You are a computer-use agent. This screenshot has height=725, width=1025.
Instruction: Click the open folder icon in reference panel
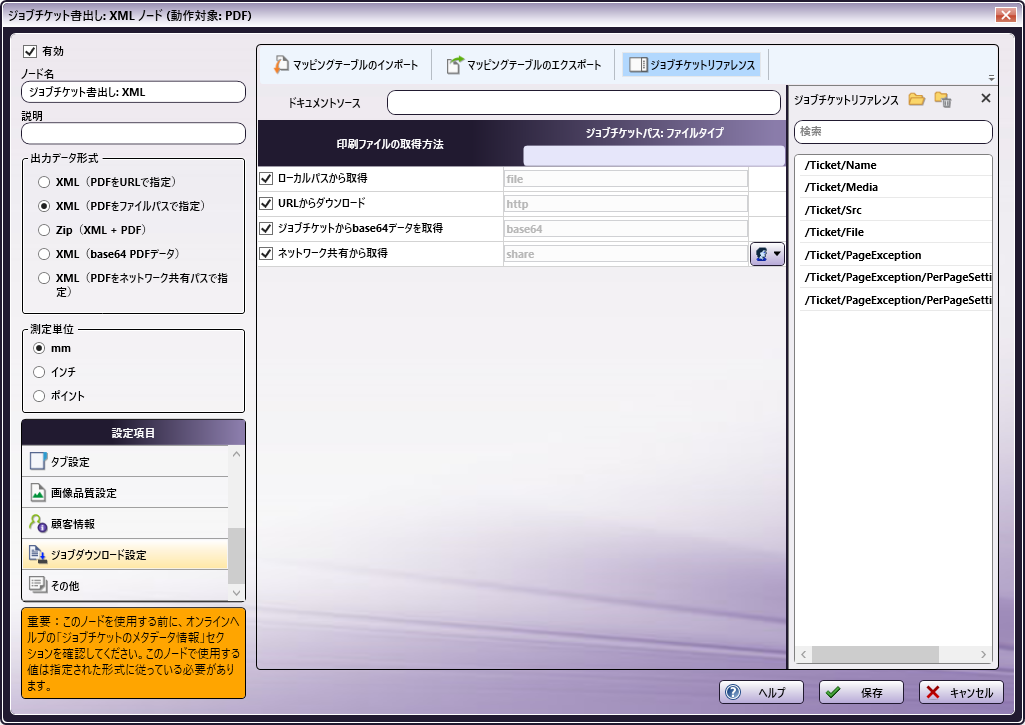[x=916, y=99]
